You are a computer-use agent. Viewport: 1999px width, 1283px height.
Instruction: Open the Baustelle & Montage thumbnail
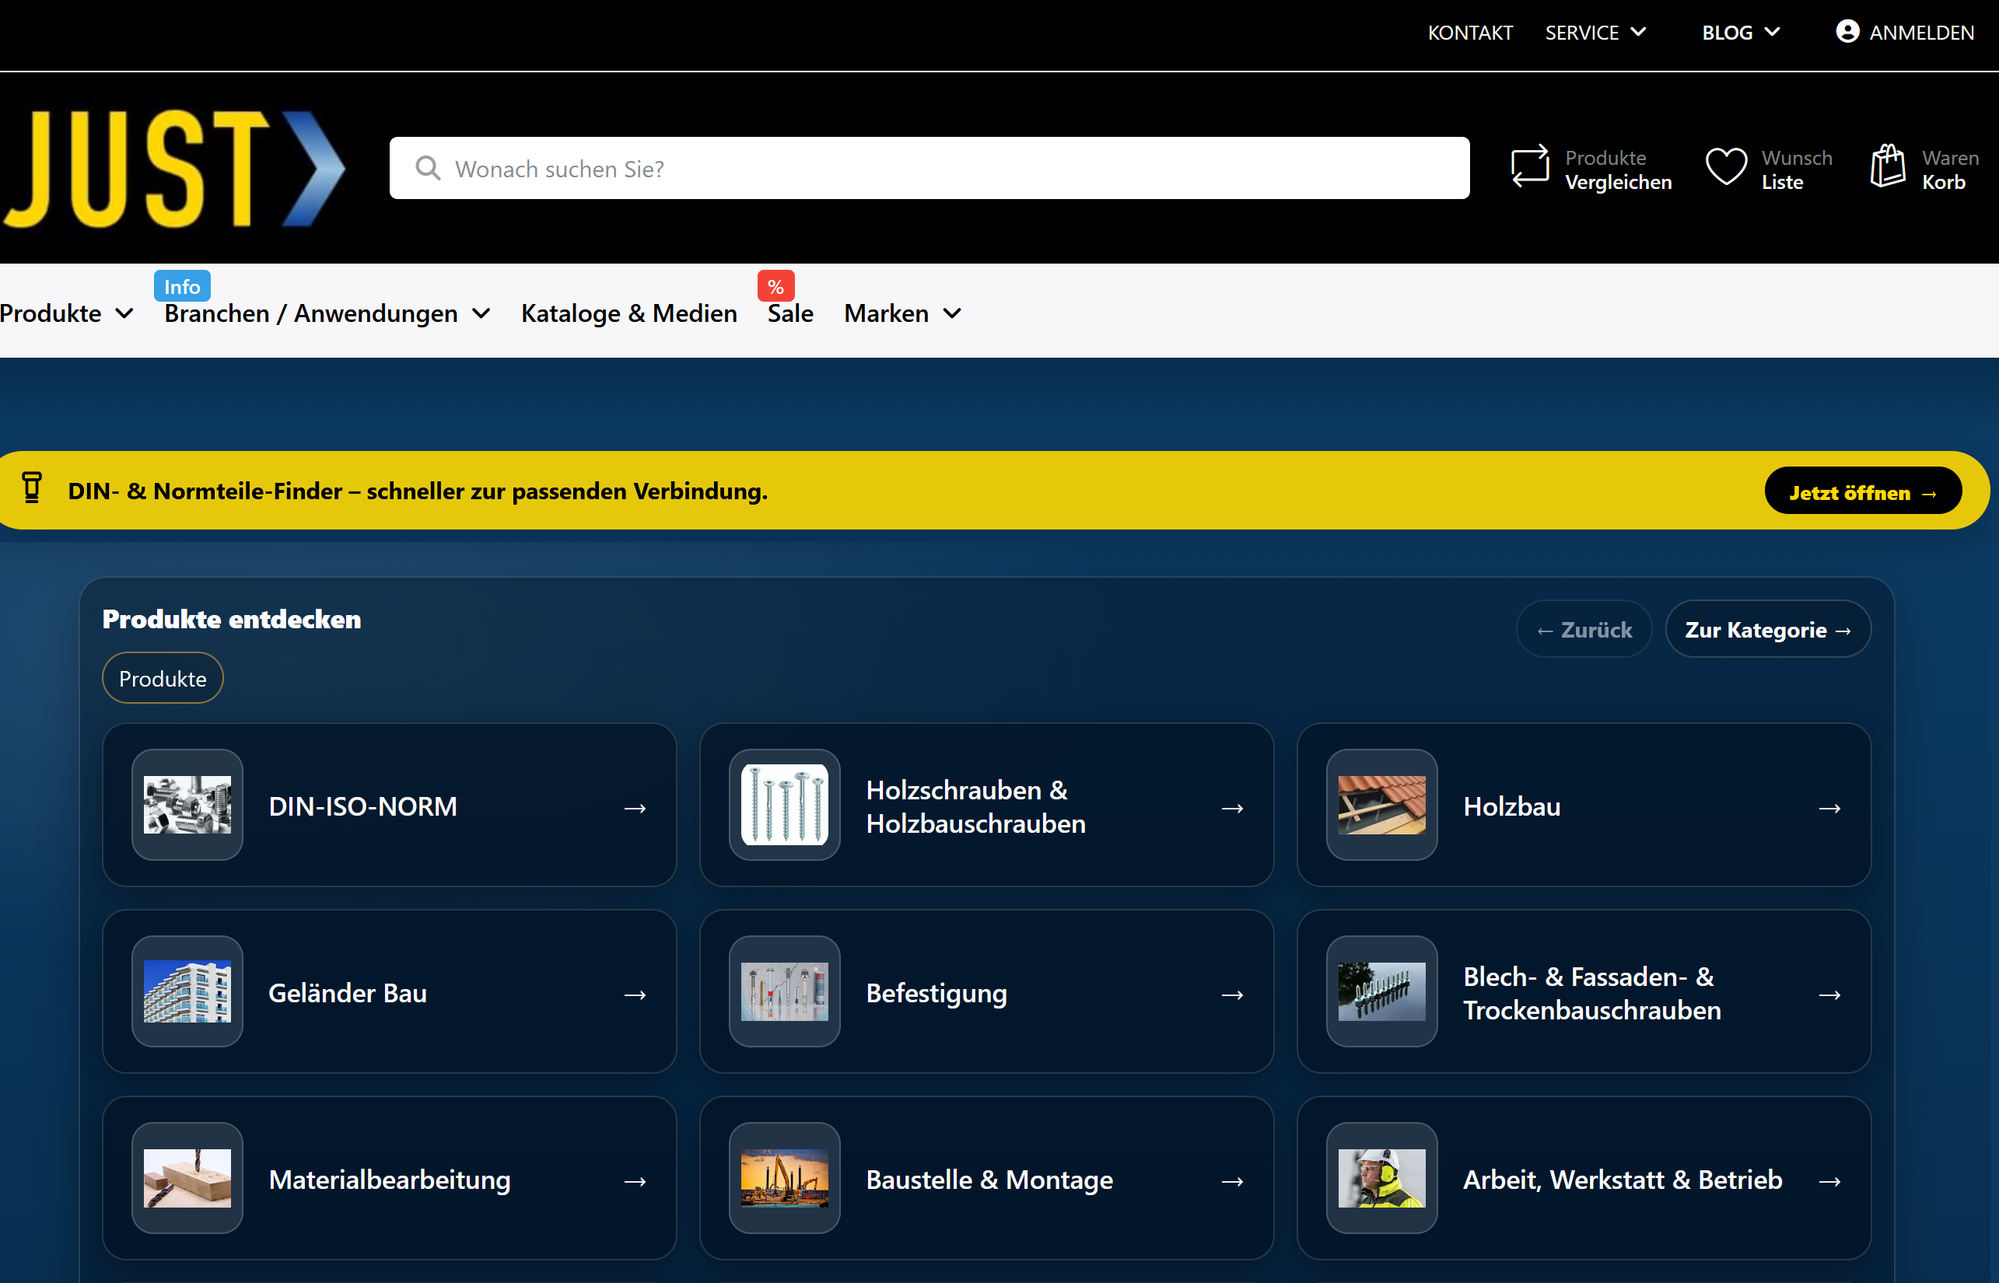tap(785, 1178)
